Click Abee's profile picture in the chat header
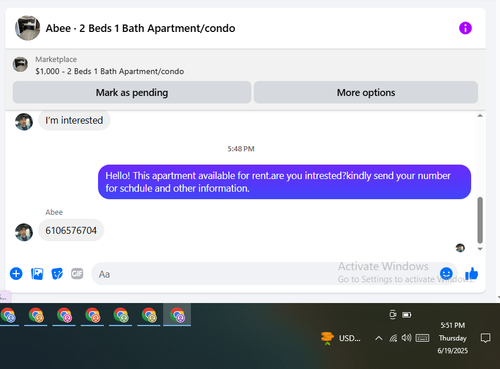500x369 pixels. [27, 28]
